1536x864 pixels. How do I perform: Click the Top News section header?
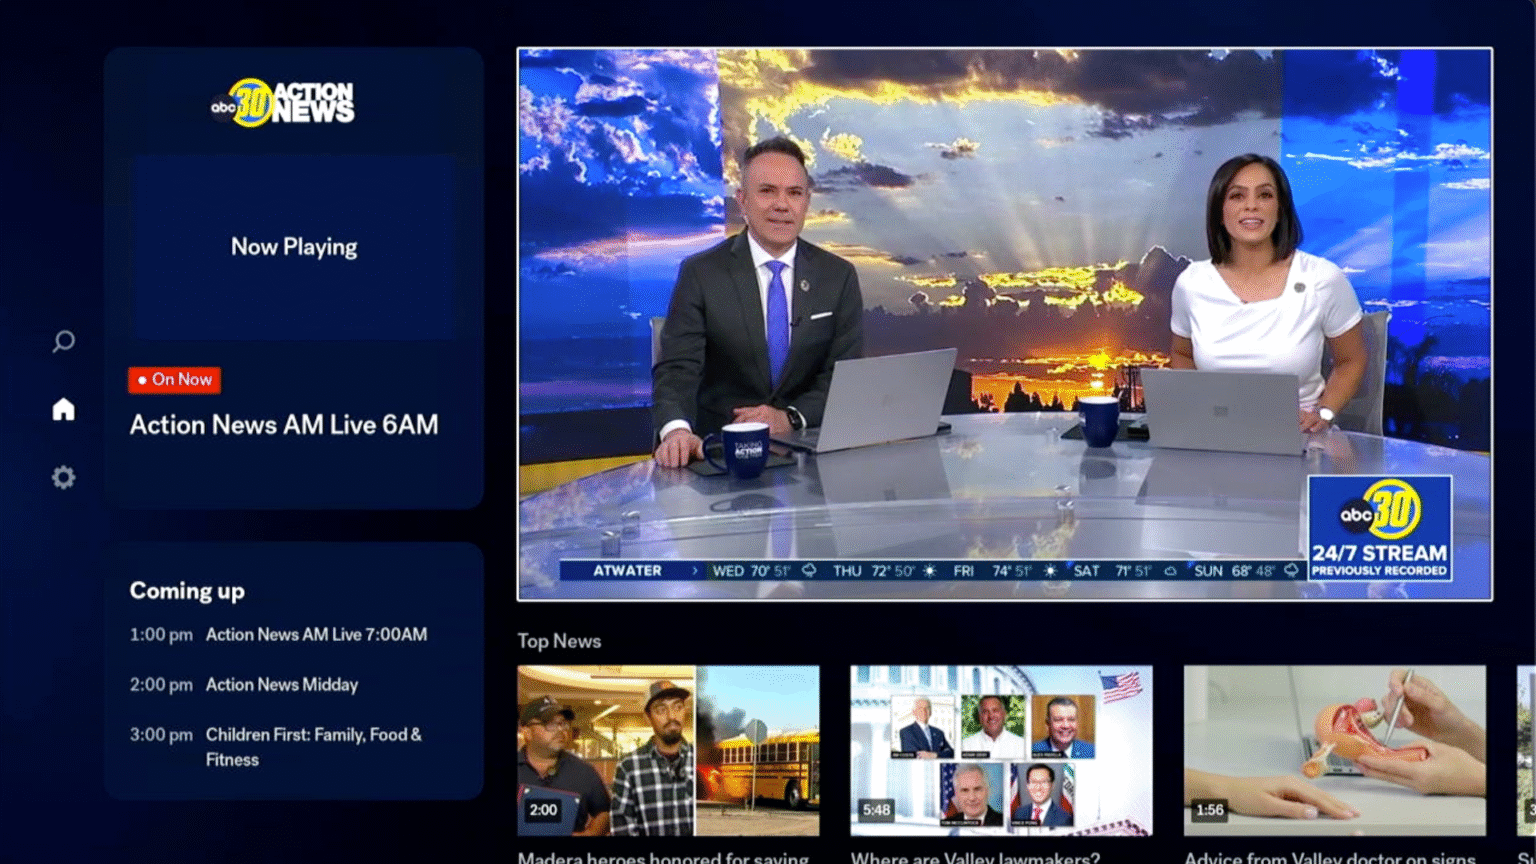pyautogui.click(x=558, y=641)
